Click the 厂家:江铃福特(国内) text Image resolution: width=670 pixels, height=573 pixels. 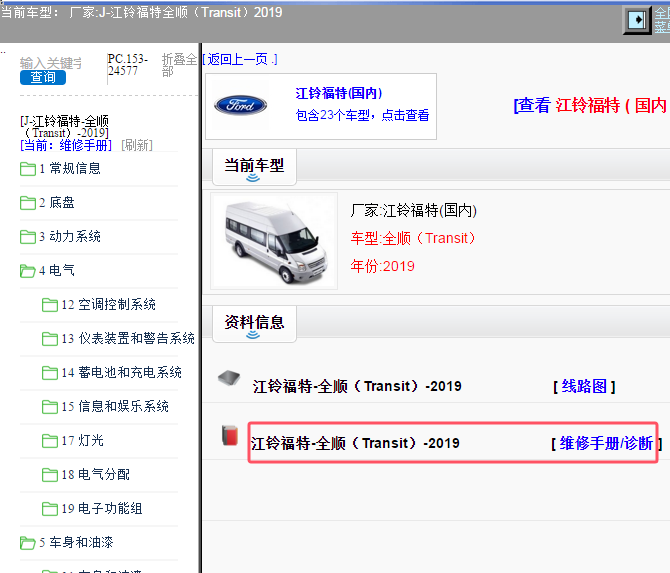pyautogui.click(x=414, y=210)
